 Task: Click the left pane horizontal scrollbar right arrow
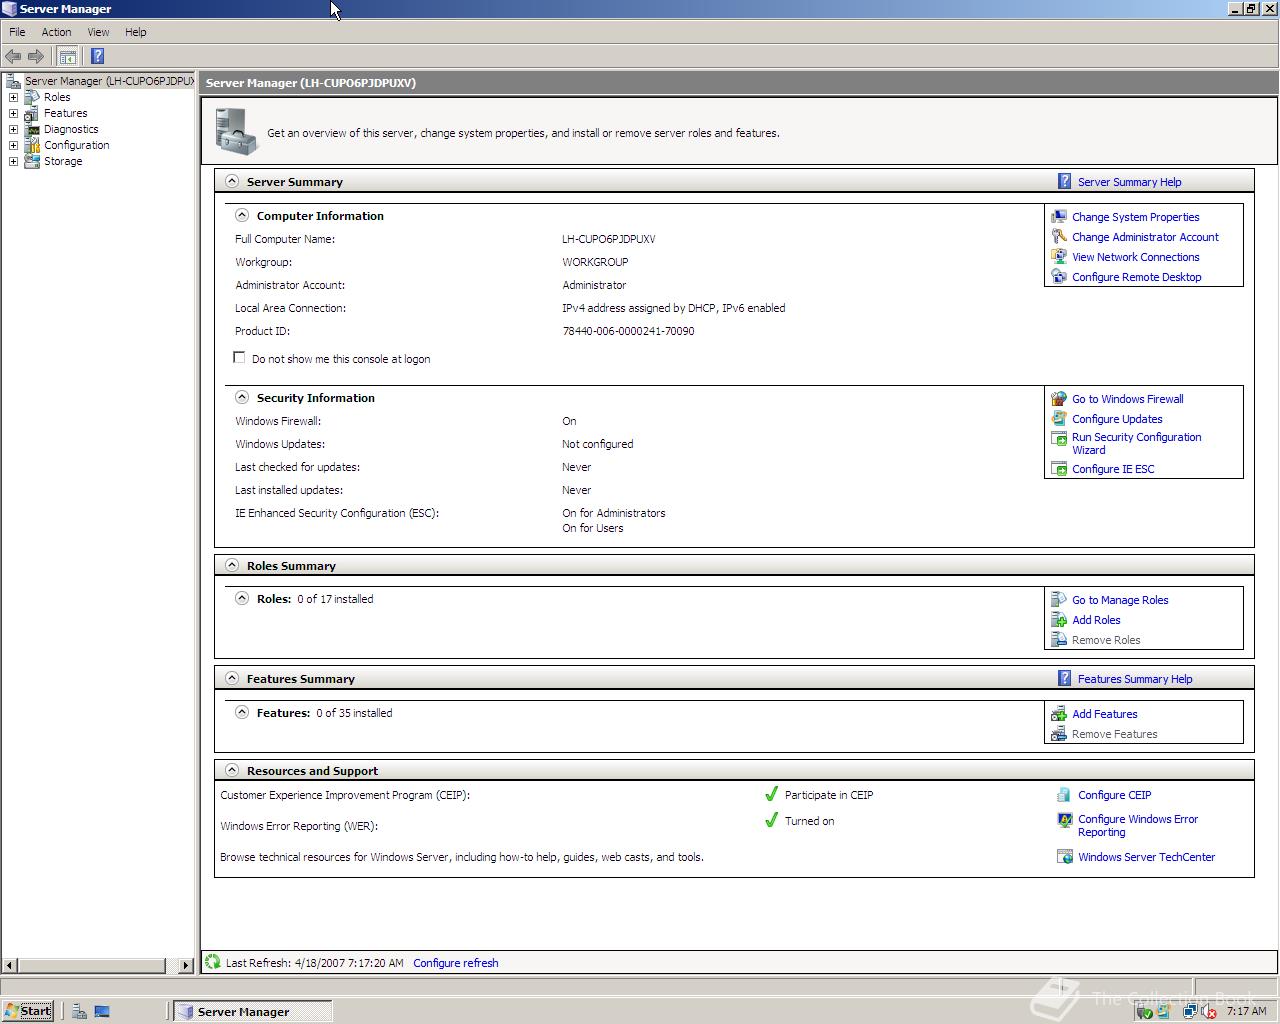185,965
